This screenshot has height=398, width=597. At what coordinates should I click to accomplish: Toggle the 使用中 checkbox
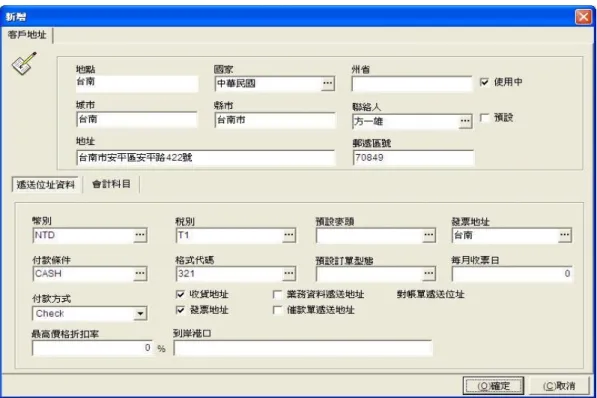point(484,82)
